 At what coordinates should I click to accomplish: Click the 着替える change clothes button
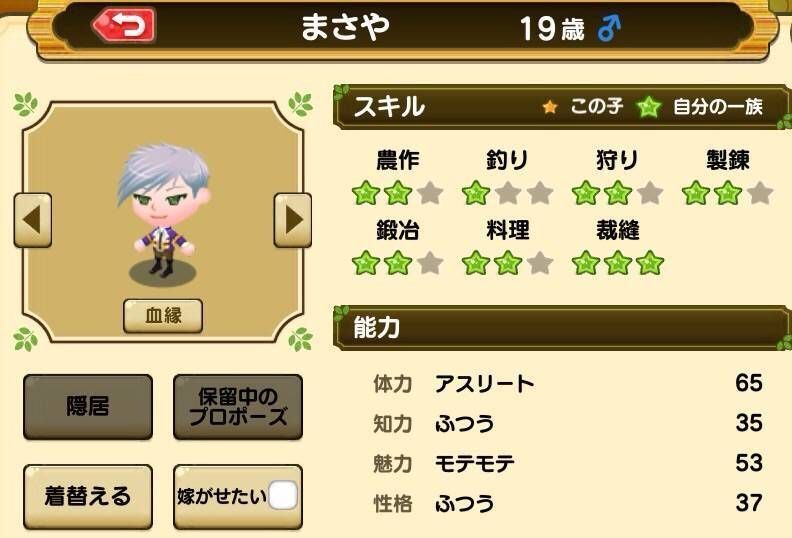(88, 496)
